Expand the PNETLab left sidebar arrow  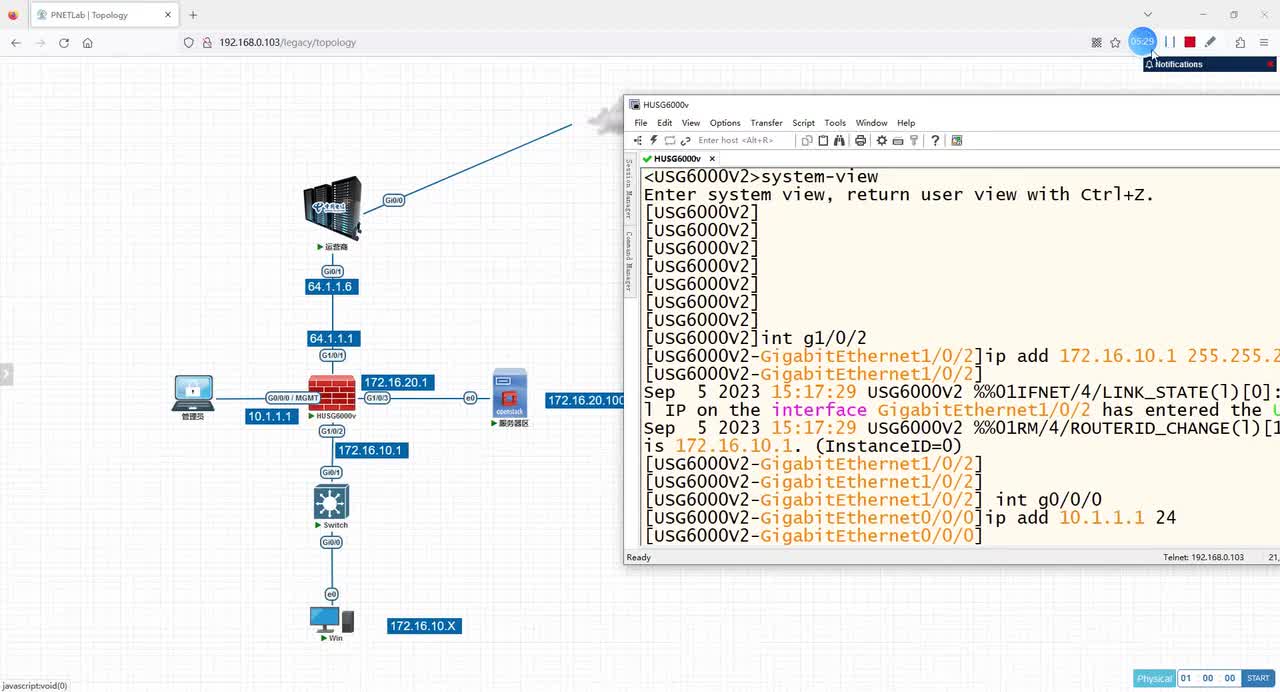click(5, 374)
